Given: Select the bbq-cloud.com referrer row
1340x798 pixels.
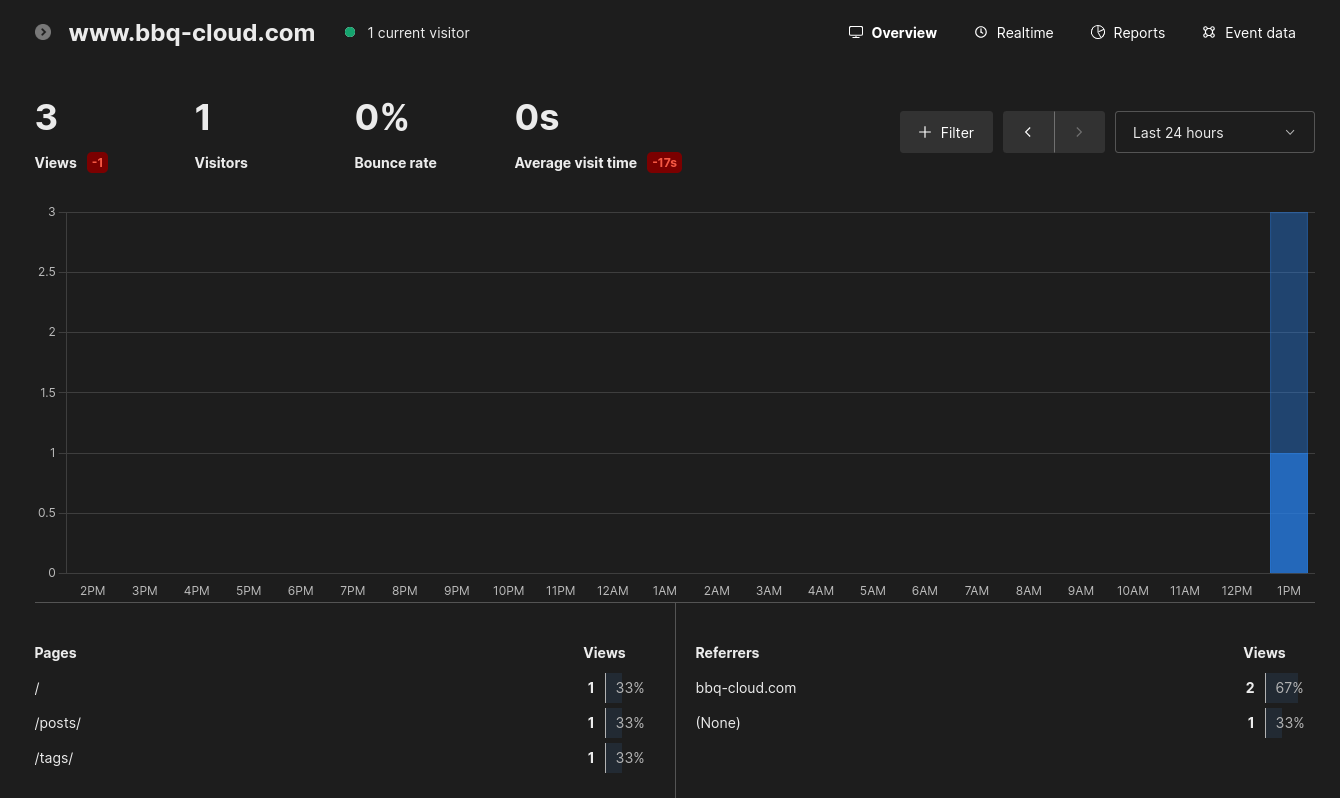Looking at the screenshot, I should tap(1000, 688).
